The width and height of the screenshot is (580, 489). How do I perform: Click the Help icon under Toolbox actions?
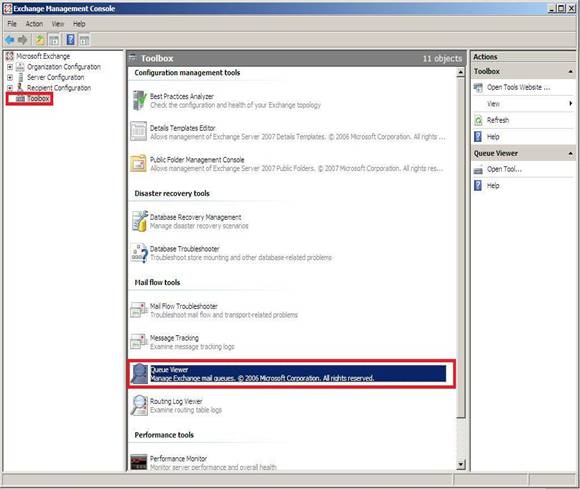(478, 137)
